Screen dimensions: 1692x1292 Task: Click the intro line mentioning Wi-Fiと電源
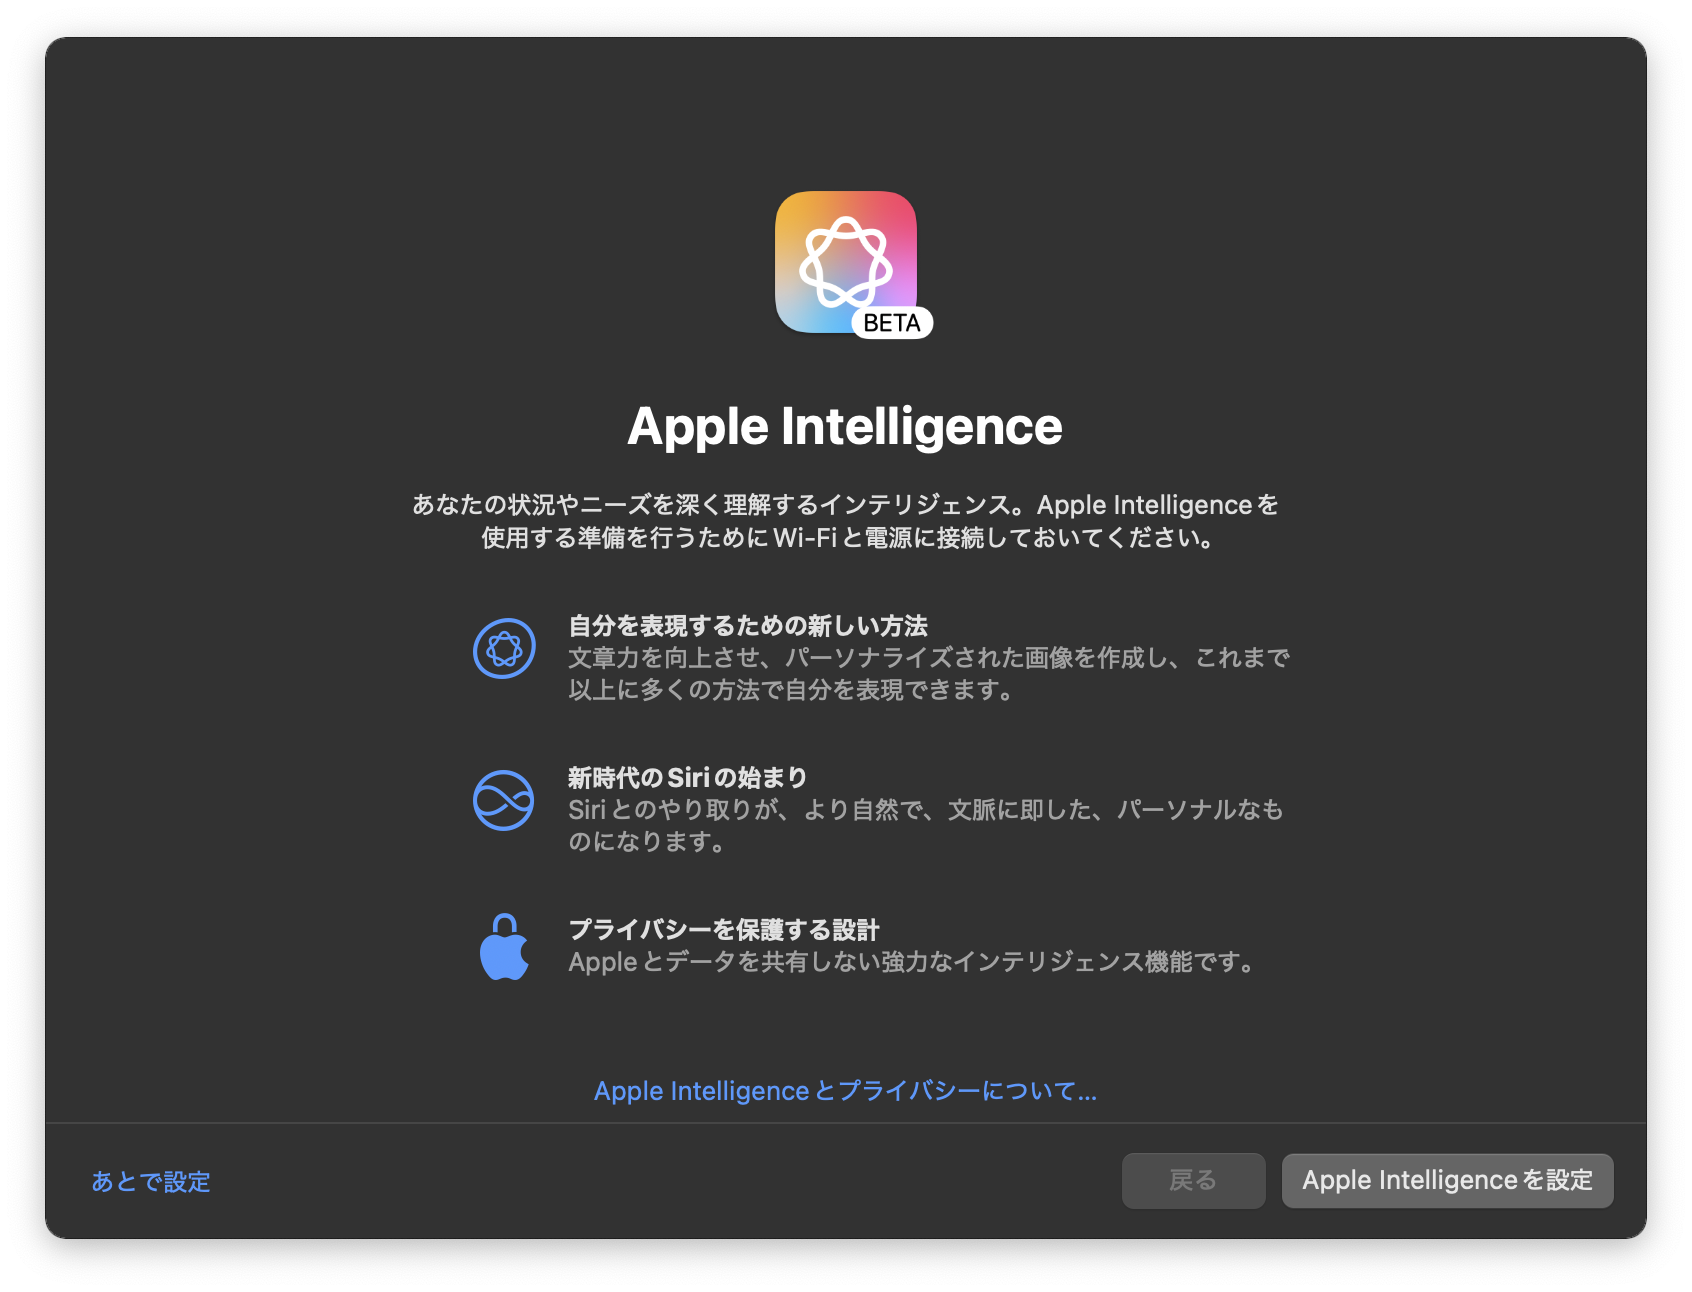click(x=845, y=538)
